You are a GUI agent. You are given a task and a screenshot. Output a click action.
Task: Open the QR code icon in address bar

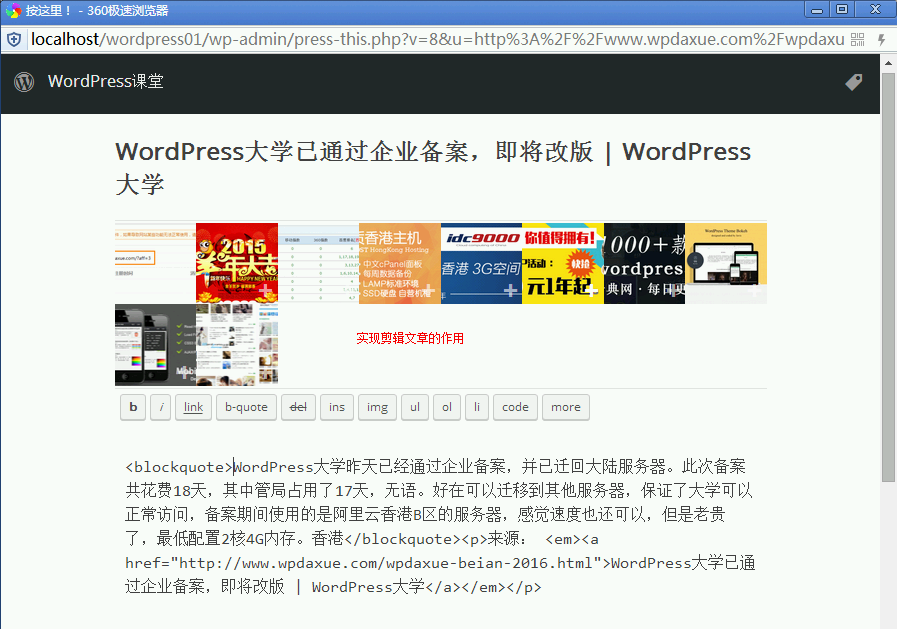(x=858, y=39)
